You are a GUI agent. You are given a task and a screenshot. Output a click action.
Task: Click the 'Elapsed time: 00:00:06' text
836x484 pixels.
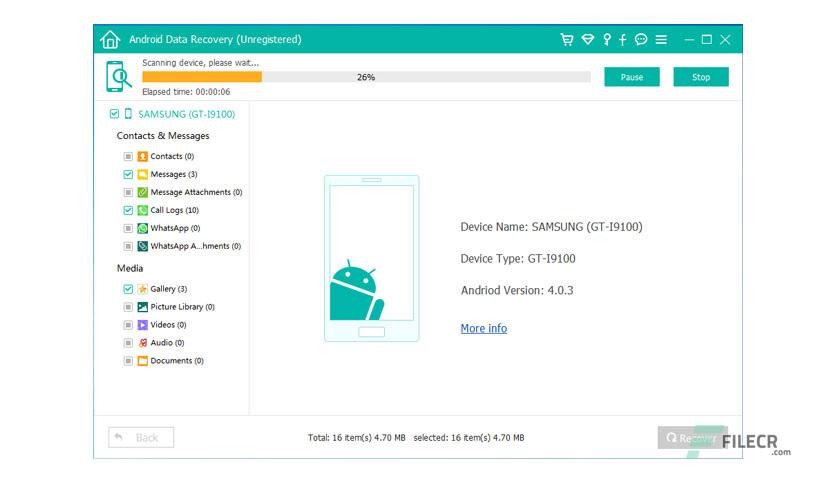pos(186,92)
